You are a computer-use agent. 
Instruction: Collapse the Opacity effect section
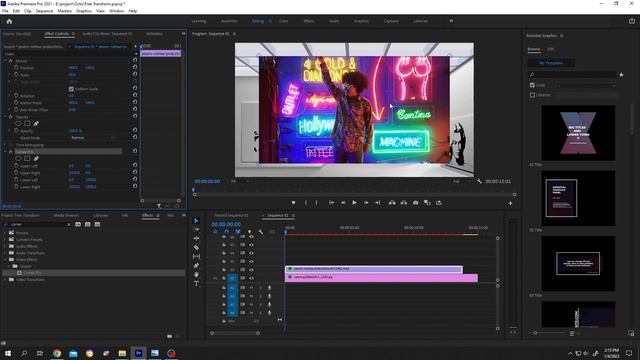click(5, 116)
